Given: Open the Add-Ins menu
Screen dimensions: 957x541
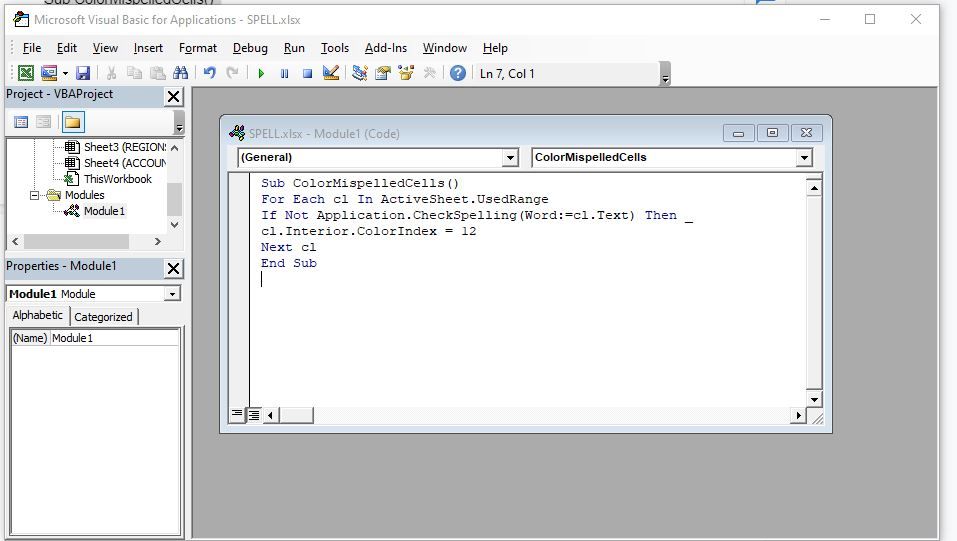Looking at the screenshot, I should 386,48.
